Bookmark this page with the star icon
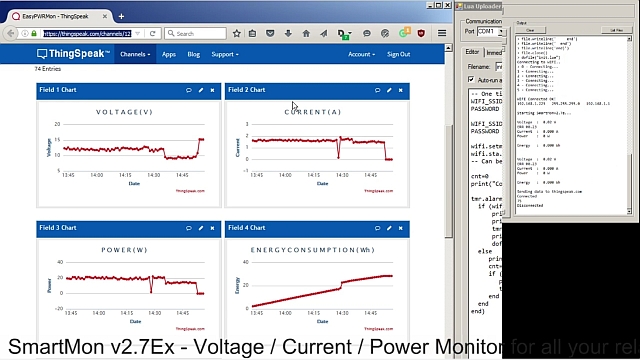Screen dimensions: 640x360 [236, 33]
